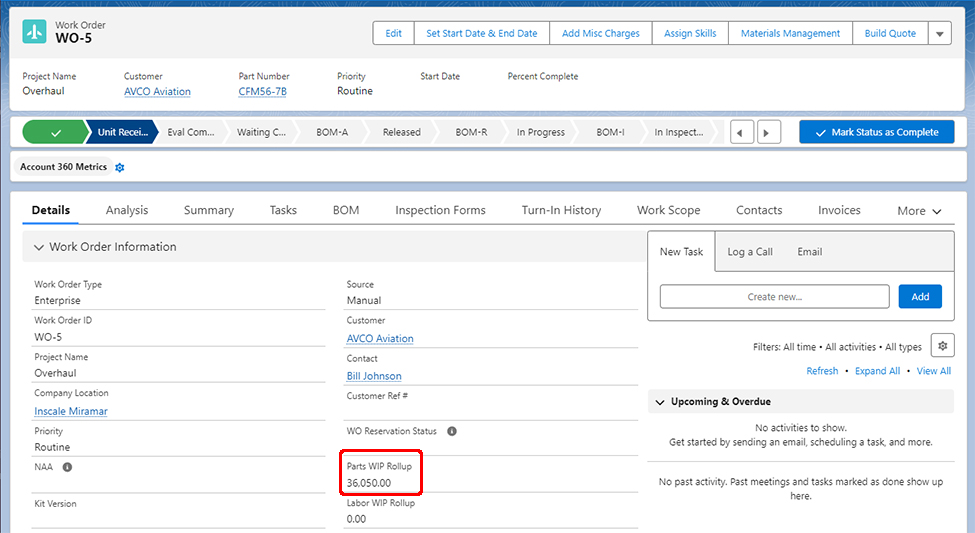Open Inscale Miramar location link
975x533 pixels.
point(71,411)
